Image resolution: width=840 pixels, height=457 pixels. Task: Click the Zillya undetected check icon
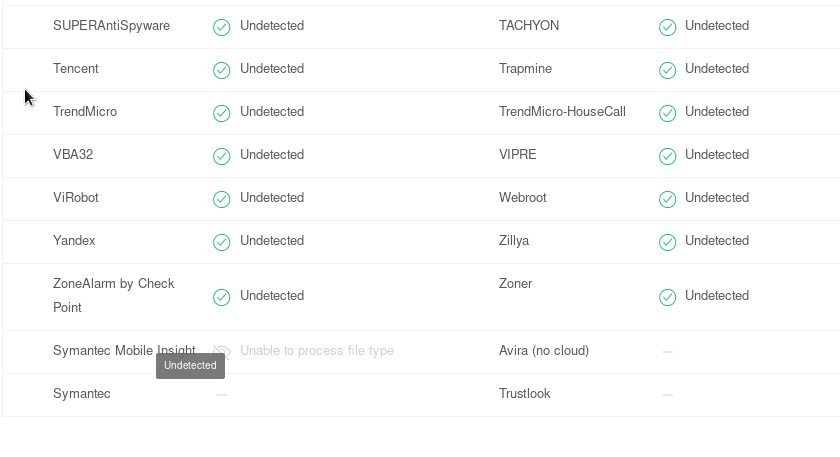point(667,242)
